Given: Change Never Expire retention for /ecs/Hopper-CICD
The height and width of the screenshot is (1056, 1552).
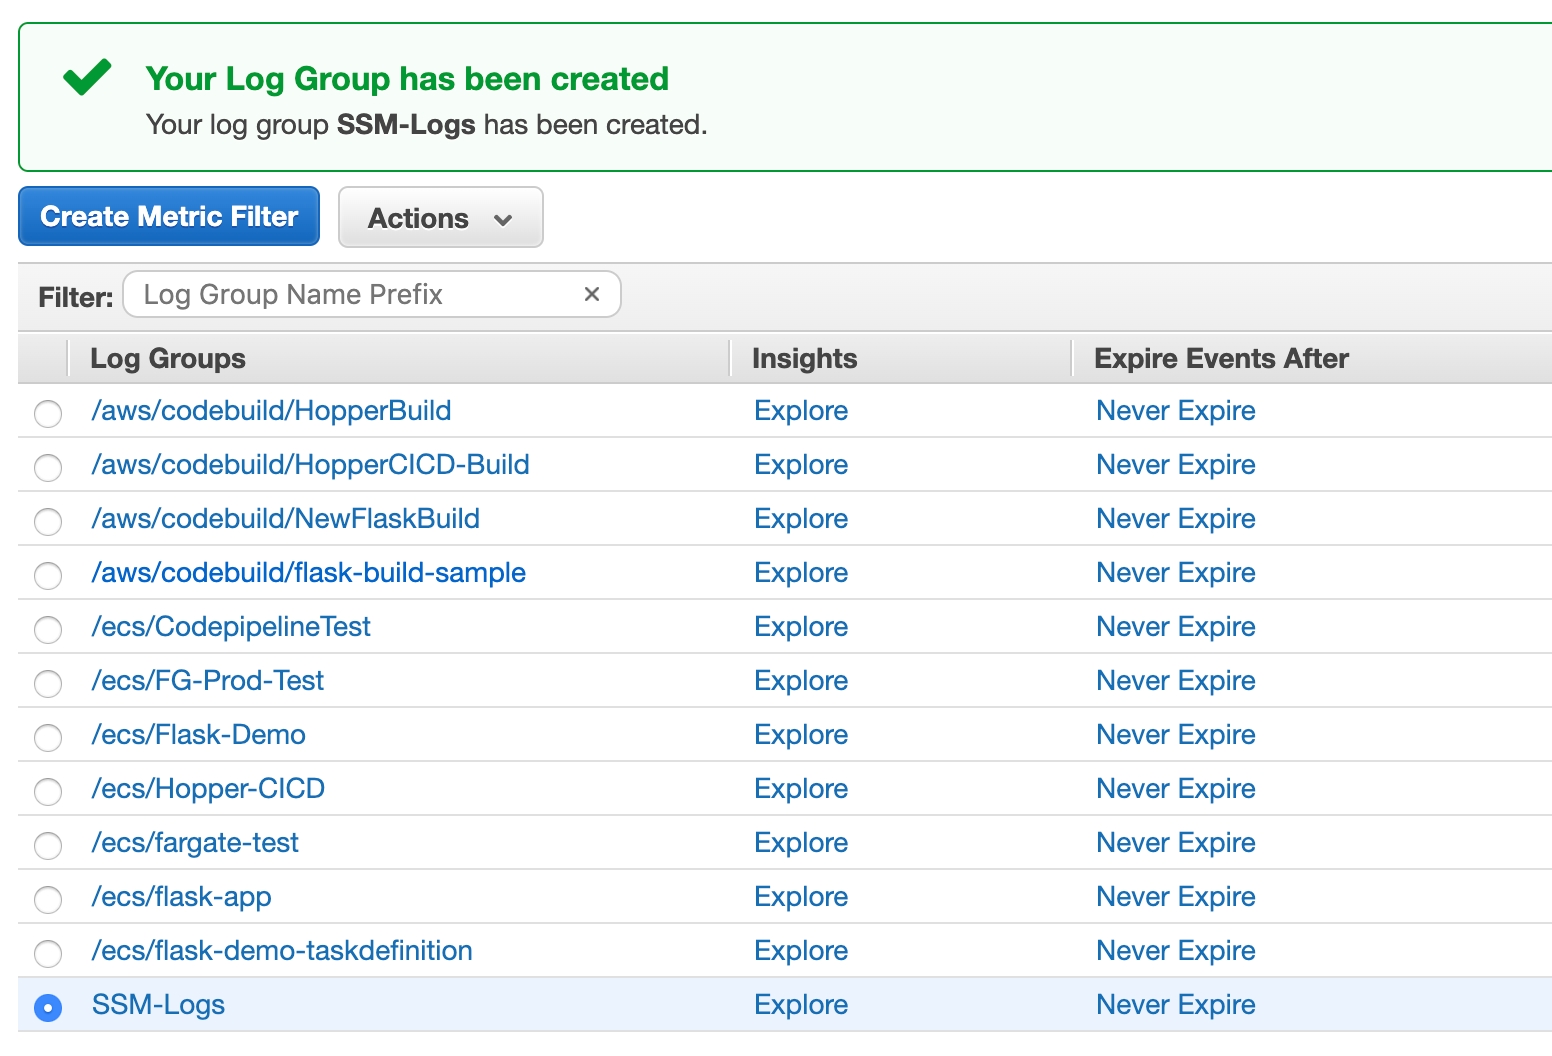Looking at the screenshot, I should [1175, 789].
